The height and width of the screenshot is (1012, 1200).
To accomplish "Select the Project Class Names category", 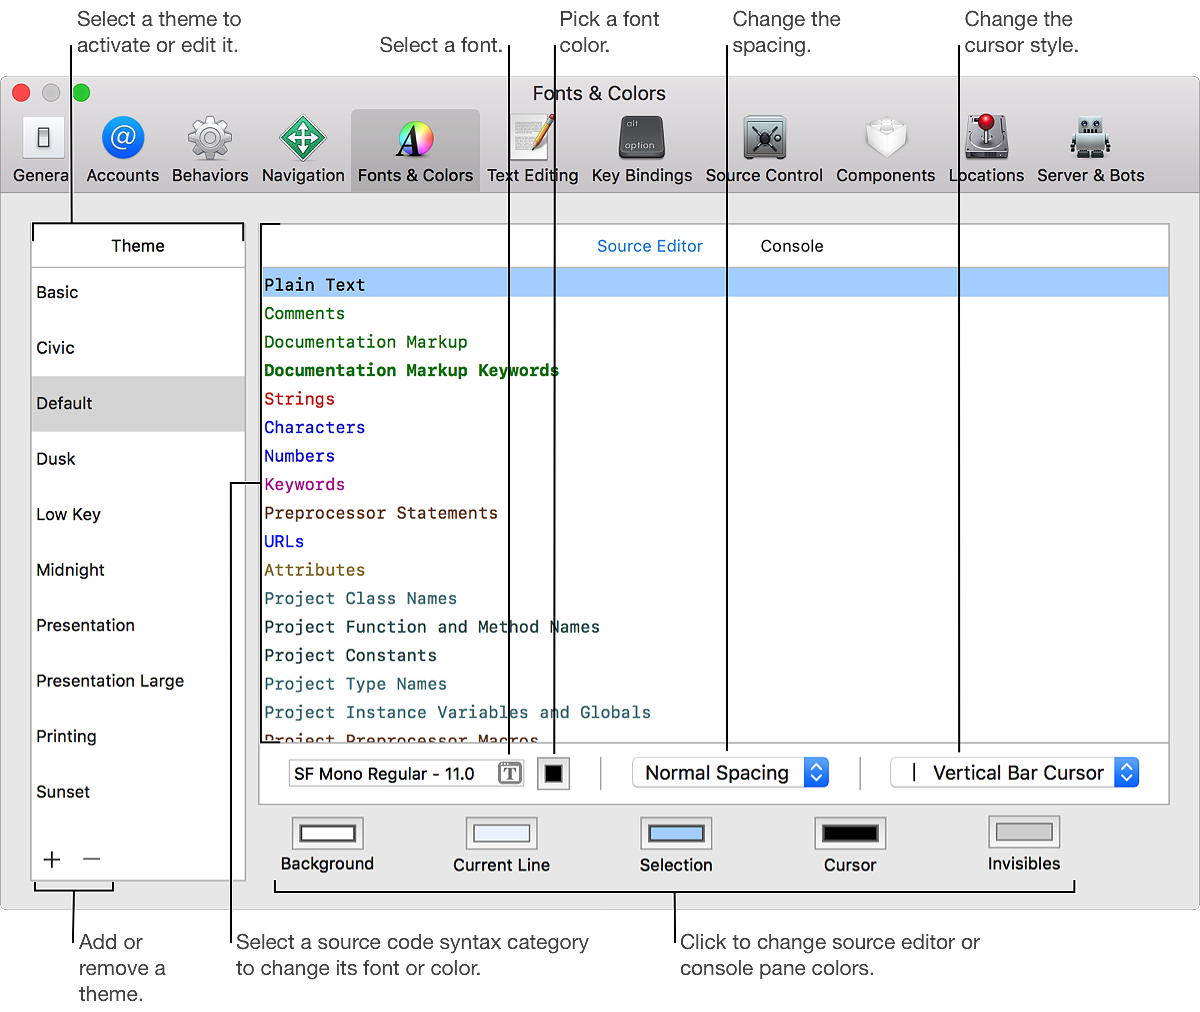I will [715, 598].
